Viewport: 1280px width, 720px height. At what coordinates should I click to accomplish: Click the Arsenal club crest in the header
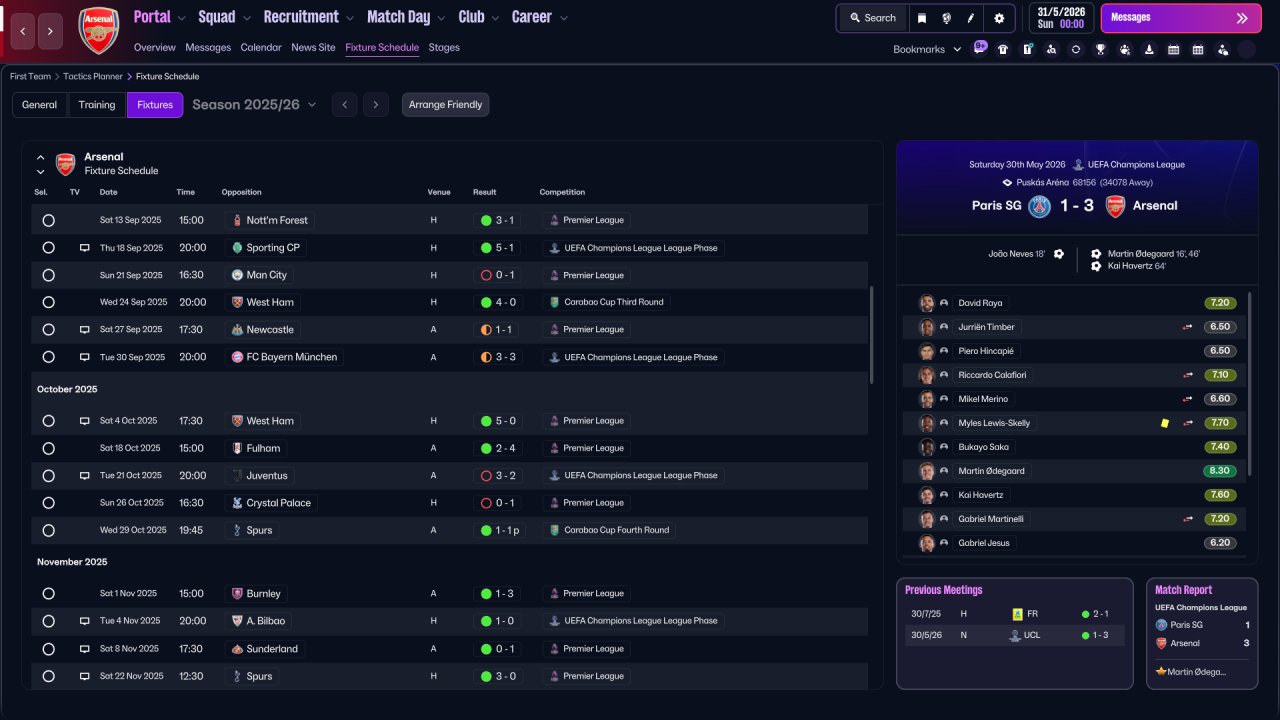[98, 30]
